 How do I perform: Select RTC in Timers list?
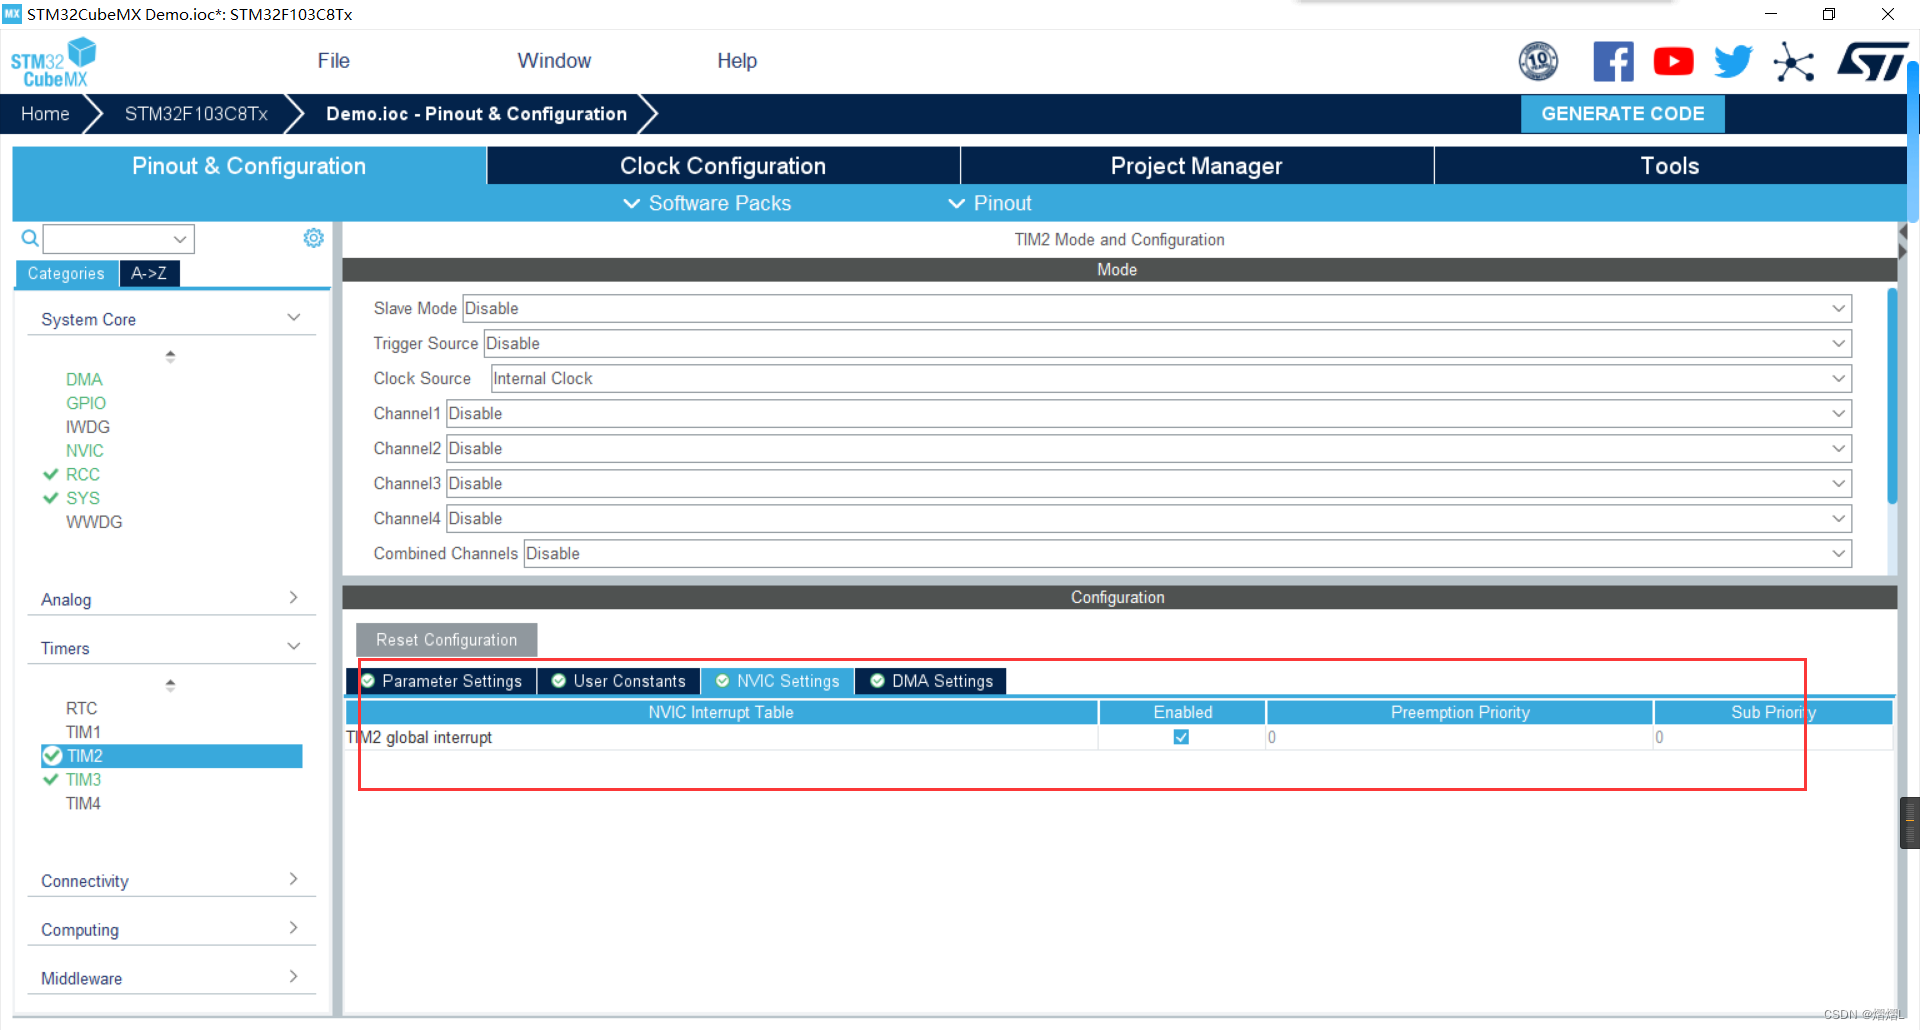(x=81, y=708)
